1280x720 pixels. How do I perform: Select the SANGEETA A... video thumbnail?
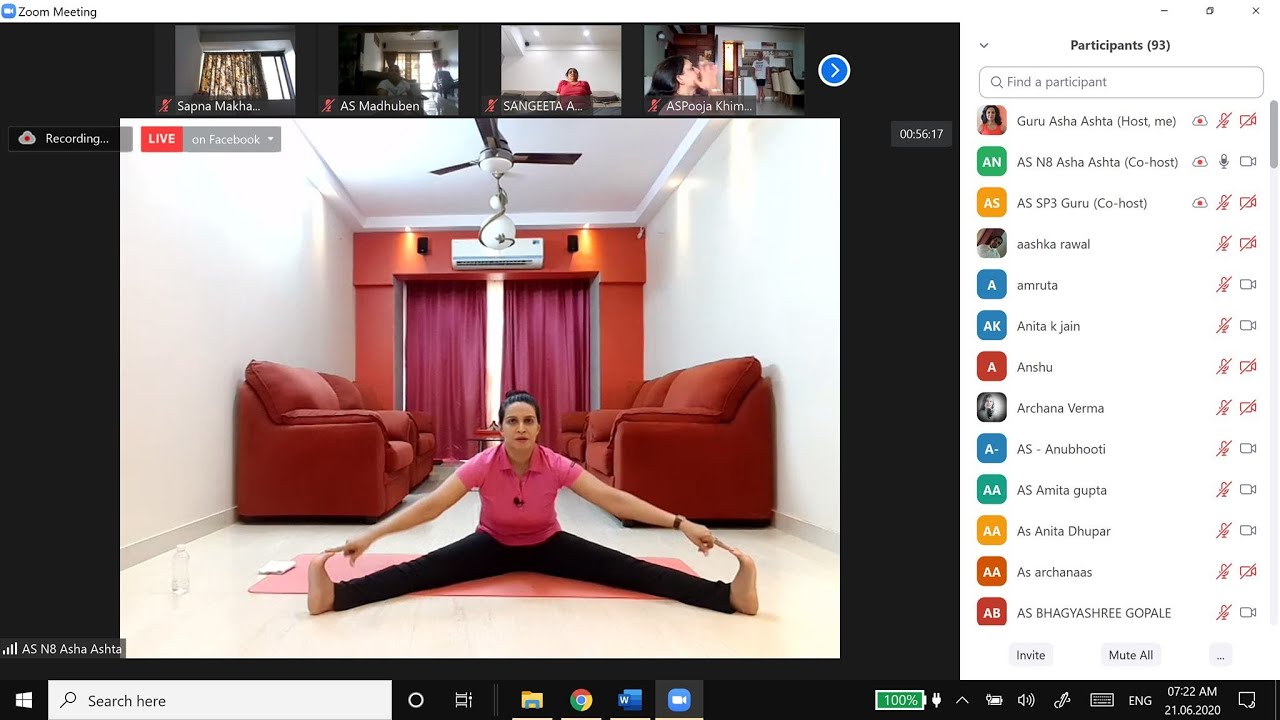(x=561, y=70)
